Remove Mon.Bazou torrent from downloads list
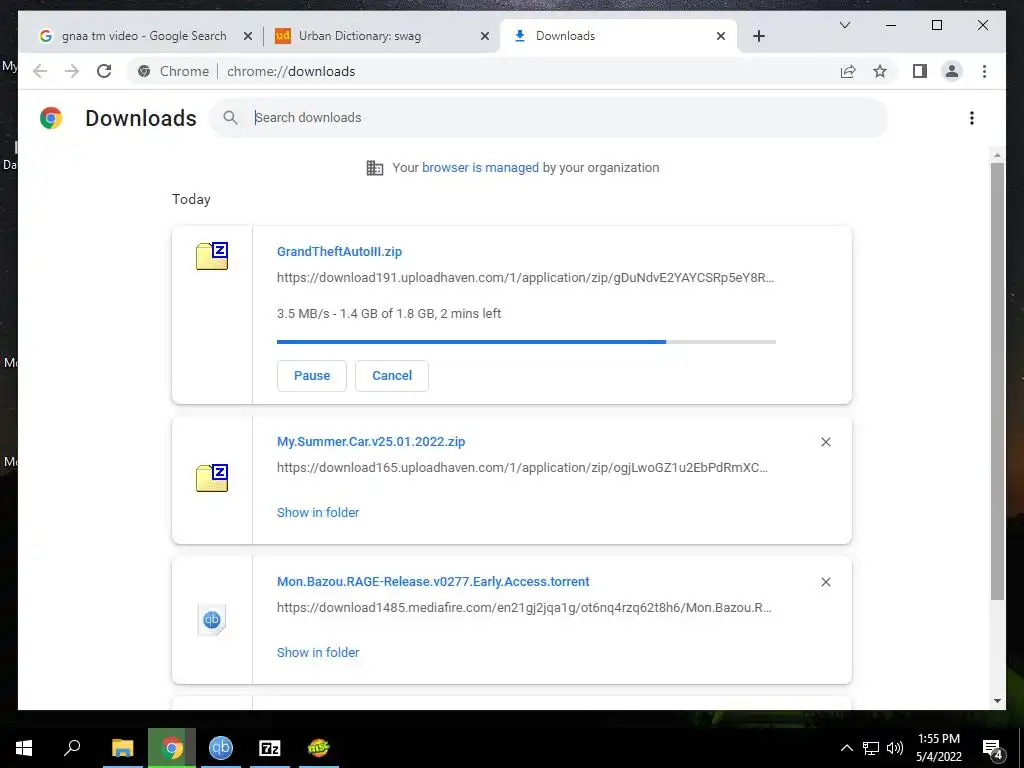The height and width of the screenshot is (768, 1024). tap(825, 582)
